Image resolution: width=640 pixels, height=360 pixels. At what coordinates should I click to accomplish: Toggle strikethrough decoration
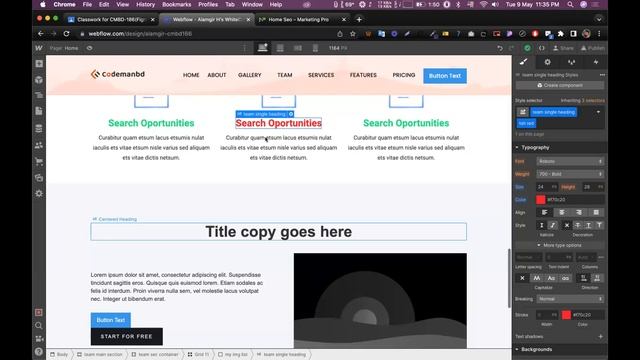coord(578,225)
